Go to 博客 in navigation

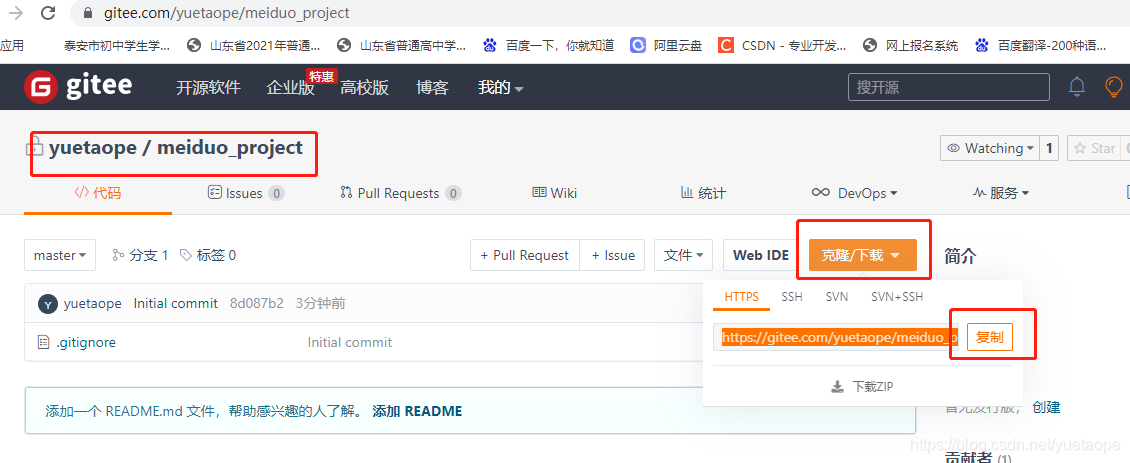click(x=432, y=88)
